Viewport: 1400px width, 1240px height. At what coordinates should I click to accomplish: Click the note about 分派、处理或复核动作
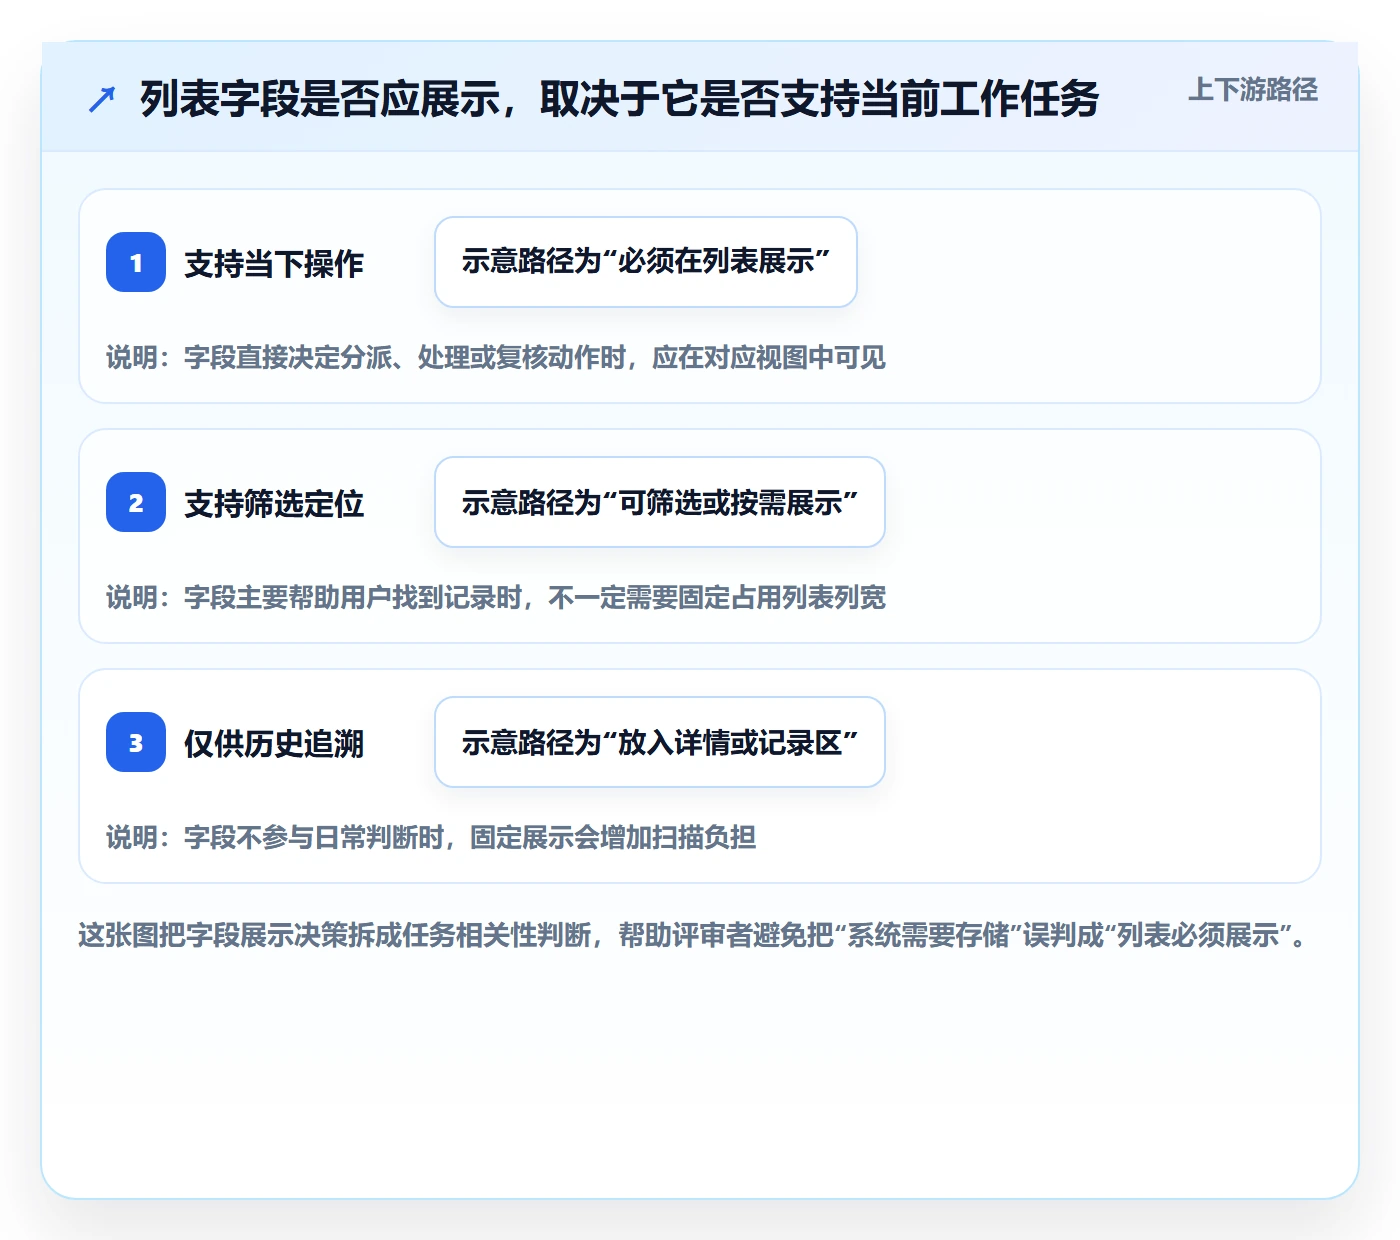(496, 358)
